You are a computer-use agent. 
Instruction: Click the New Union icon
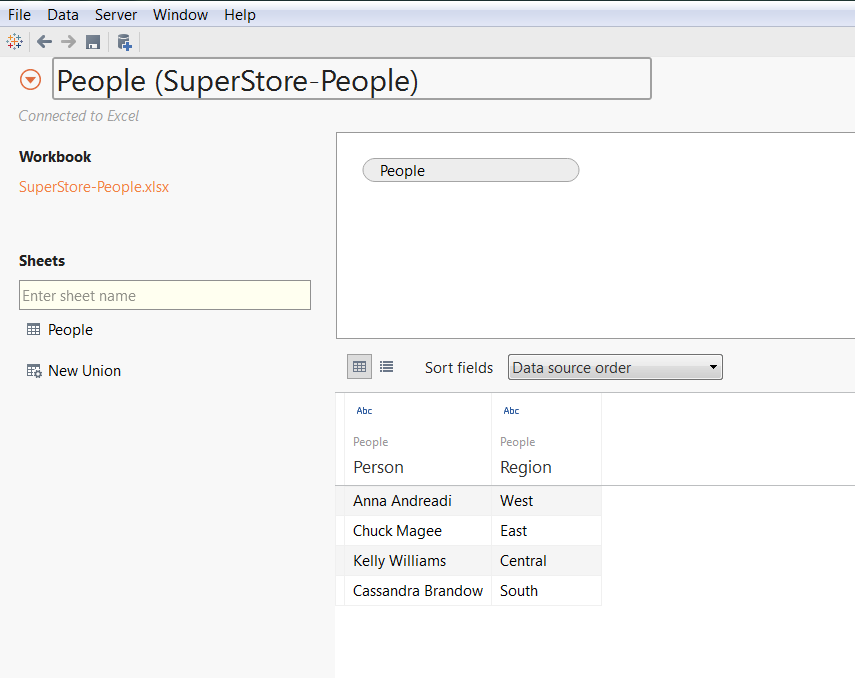[34, 371]
